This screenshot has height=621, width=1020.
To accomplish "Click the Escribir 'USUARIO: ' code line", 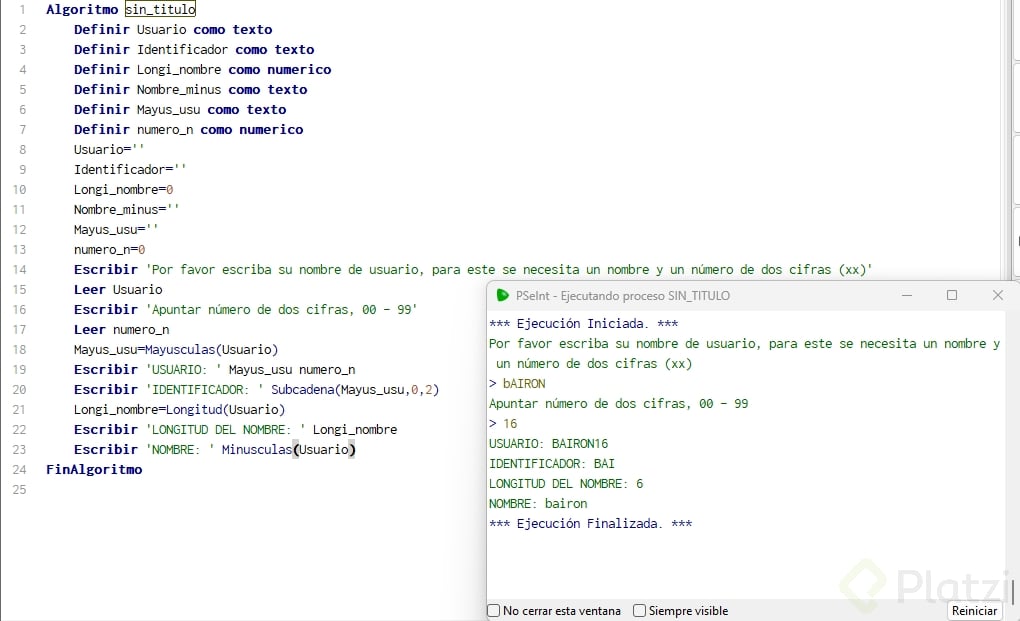I will point(215,369).
